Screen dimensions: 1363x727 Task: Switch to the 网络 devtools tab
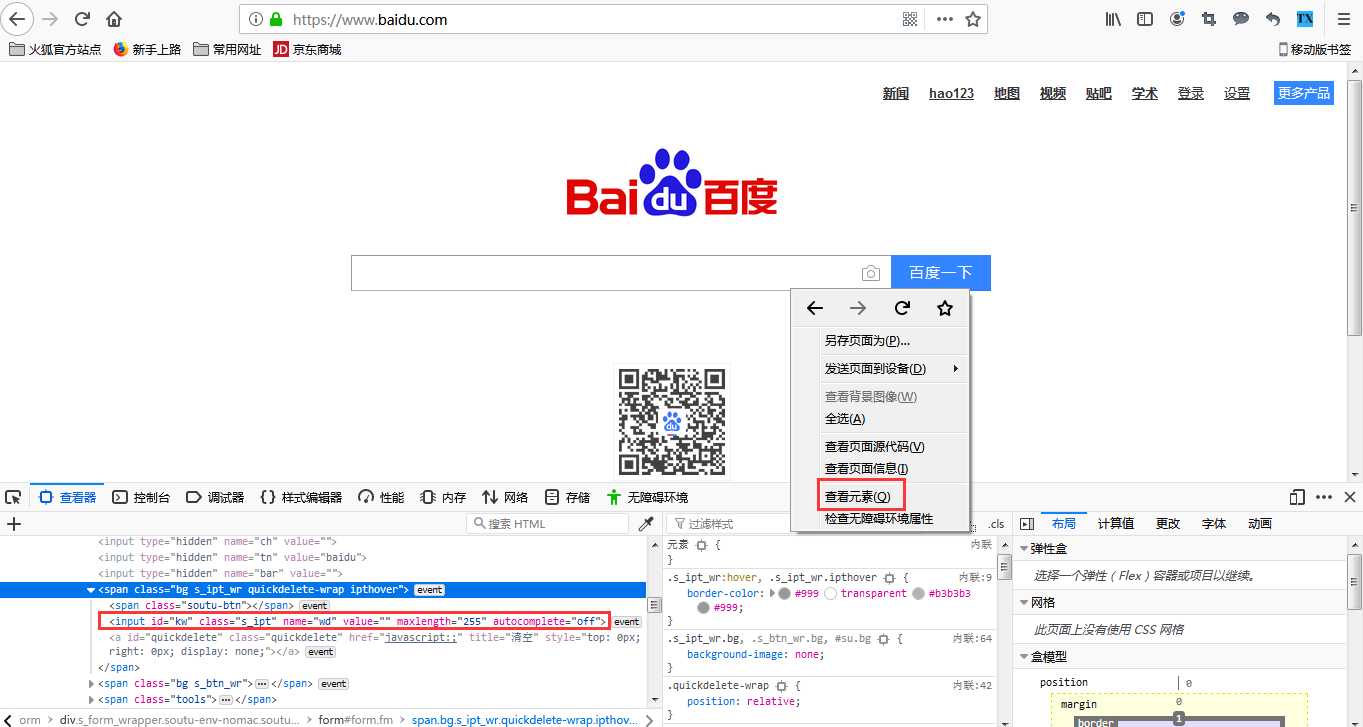(505, 497)
